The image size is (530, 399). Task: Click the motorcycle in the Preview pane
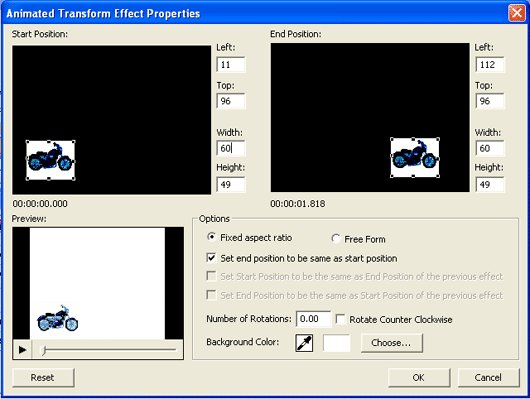(58, 318)
